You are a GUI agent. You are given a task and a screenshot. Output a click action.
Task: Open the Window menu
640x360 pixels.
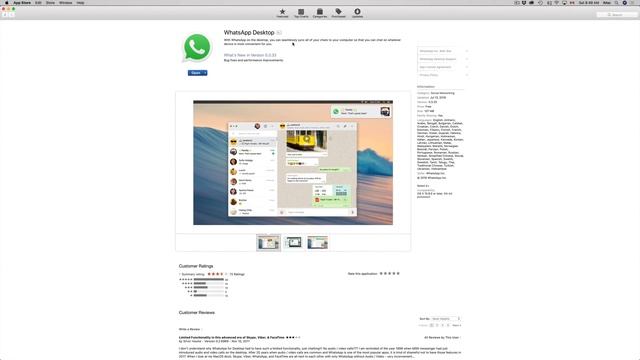click(x=65, y=2)
